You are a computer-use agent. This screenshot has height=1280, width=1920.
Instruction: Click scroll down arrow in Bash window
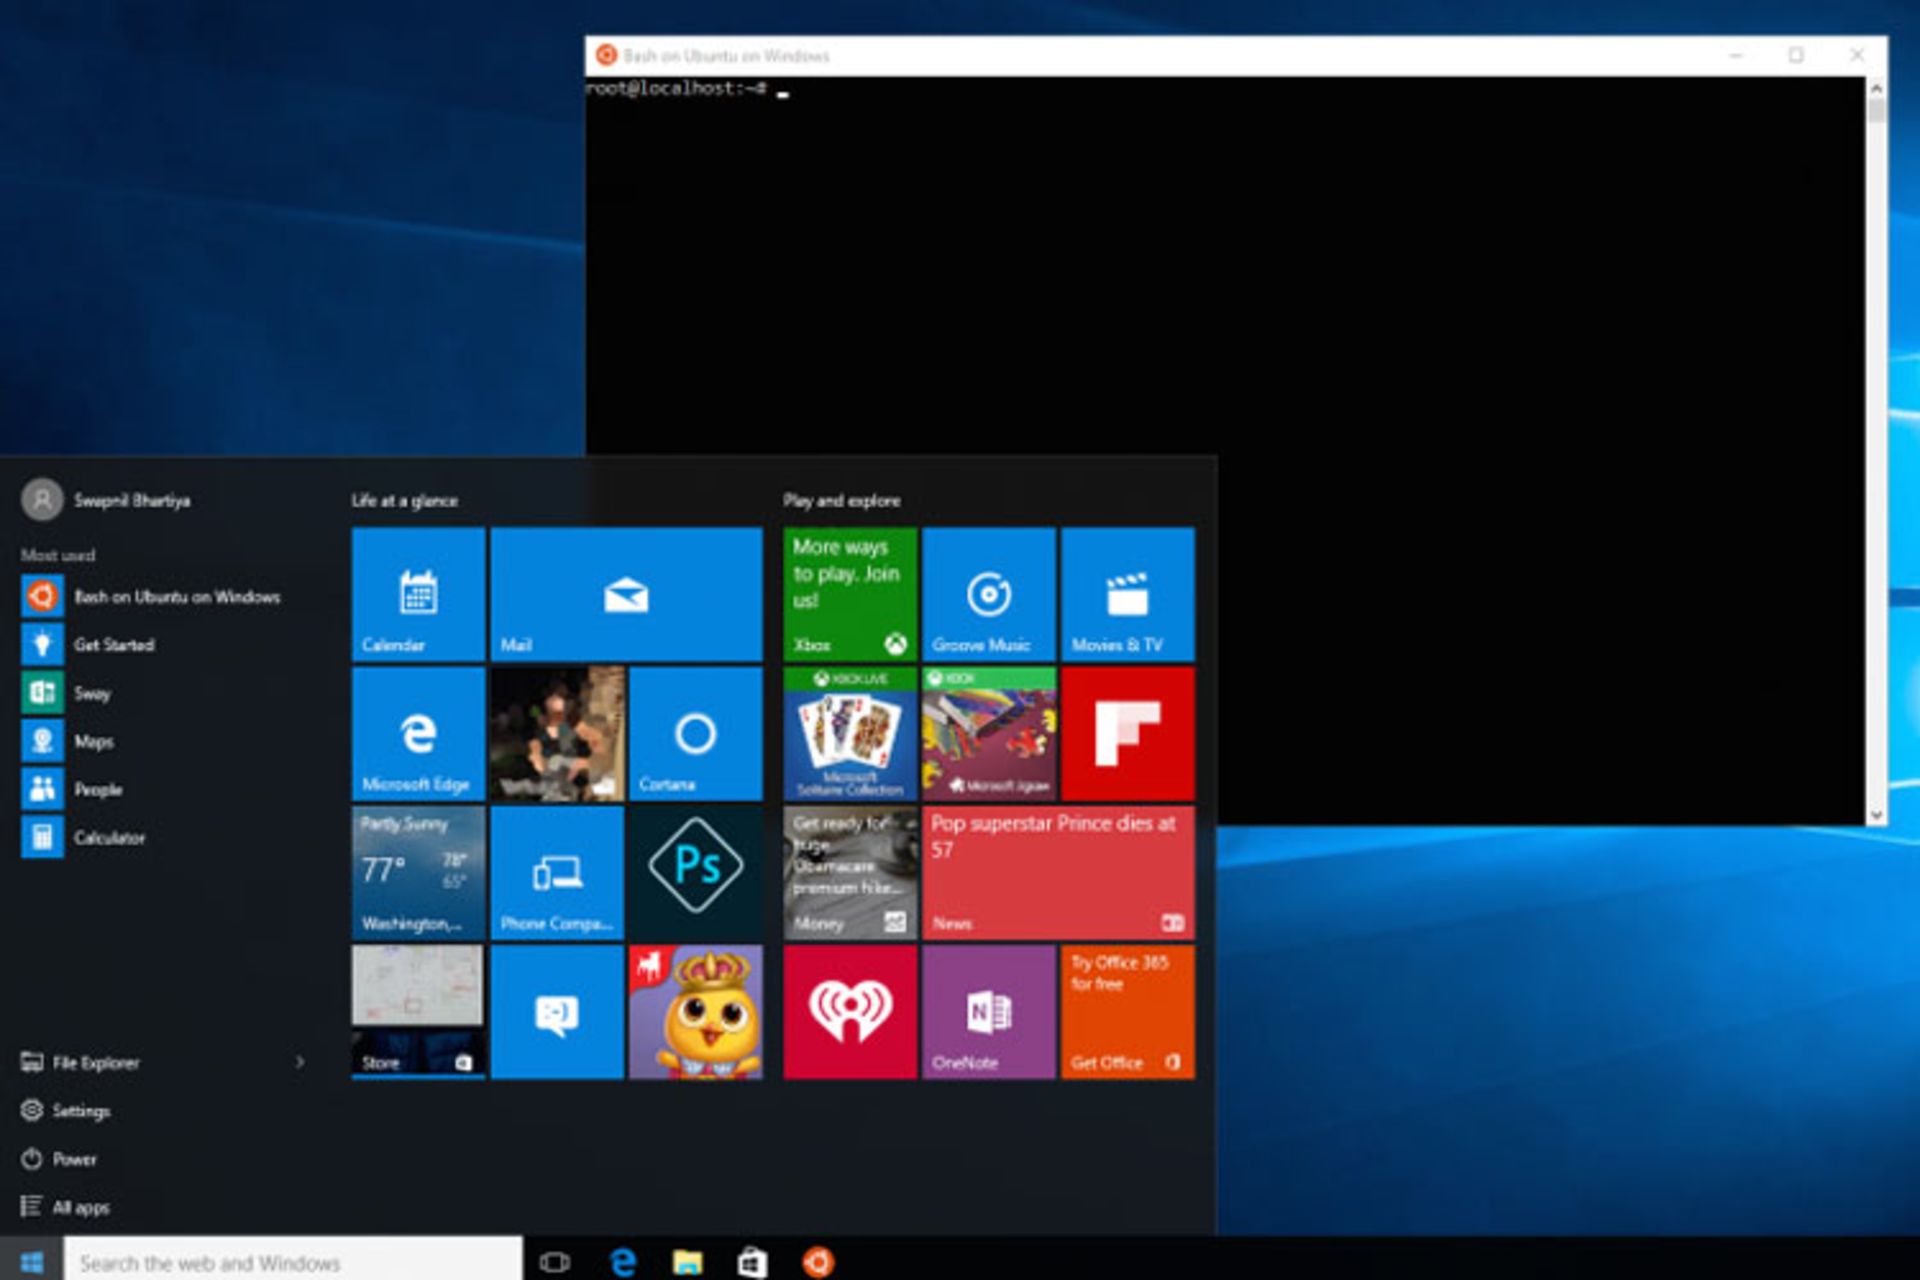tap(1876, 814)
